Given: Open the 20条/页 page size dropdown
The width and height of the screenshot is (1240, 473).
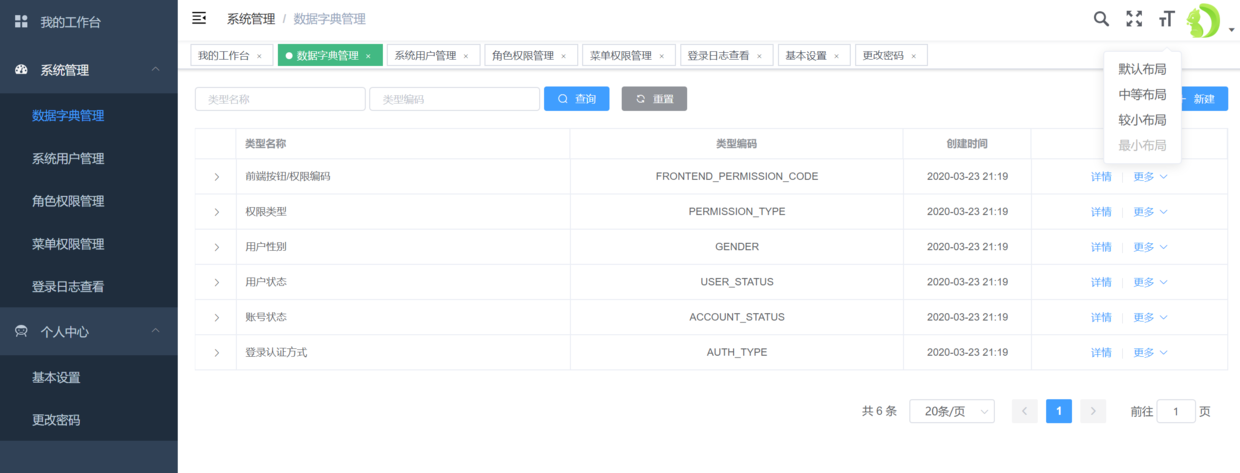Looking at the screenshot, I should coord(952,411).
